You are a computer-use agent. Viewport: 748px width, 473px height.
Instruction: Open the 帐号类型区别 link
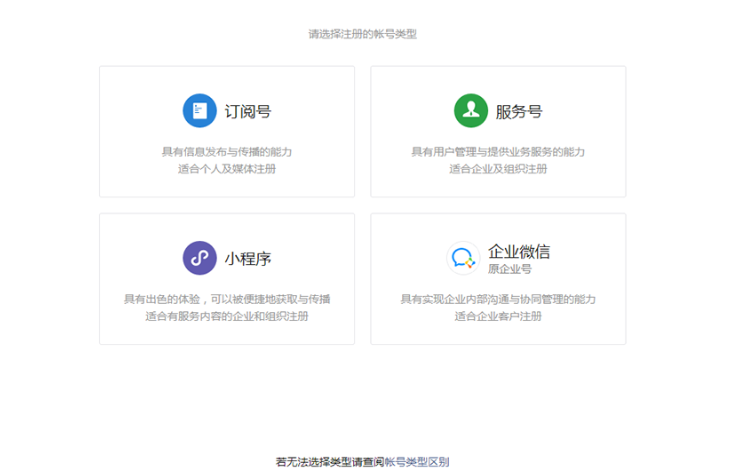coord(416,462)
